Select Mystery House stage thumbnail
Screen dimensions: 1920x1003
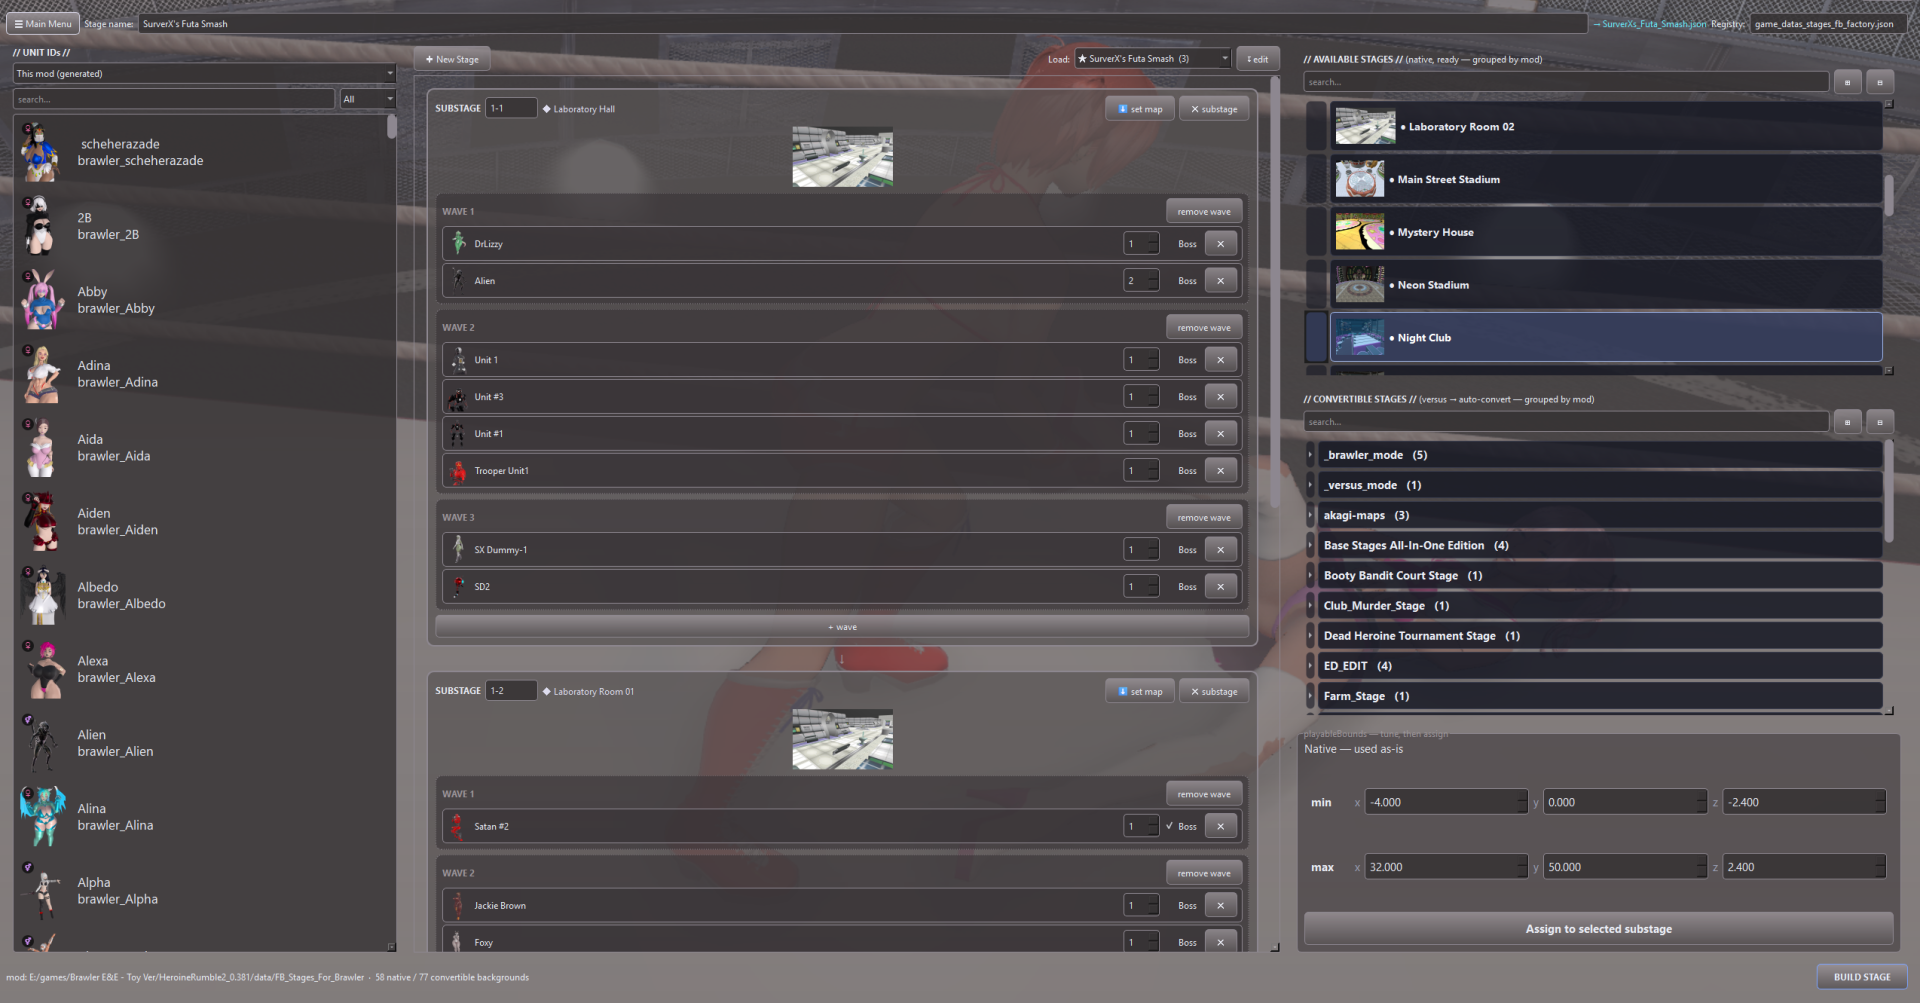coord(1360,232)
